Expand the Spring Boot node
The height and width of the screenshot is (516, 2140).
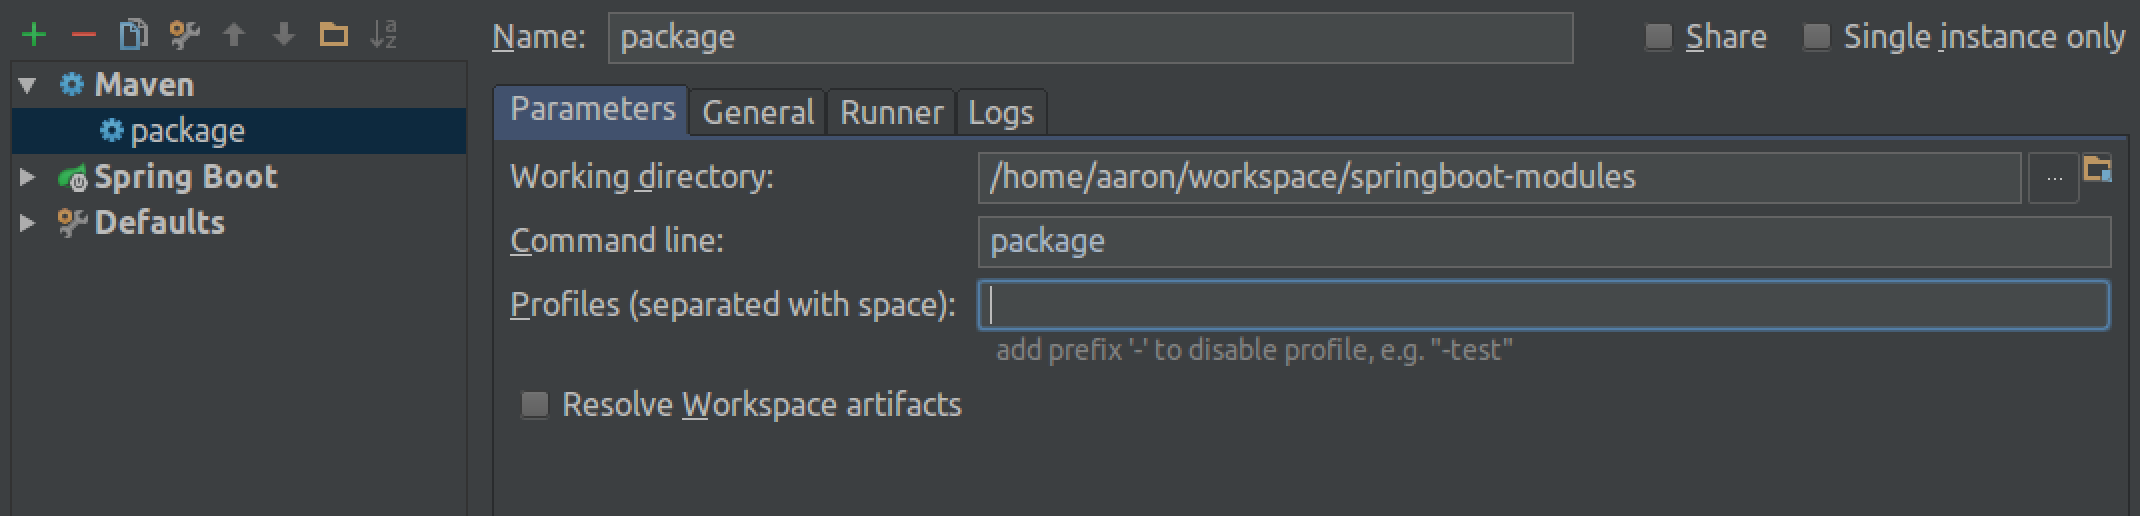pyautogui.click(x=28, y=178)
